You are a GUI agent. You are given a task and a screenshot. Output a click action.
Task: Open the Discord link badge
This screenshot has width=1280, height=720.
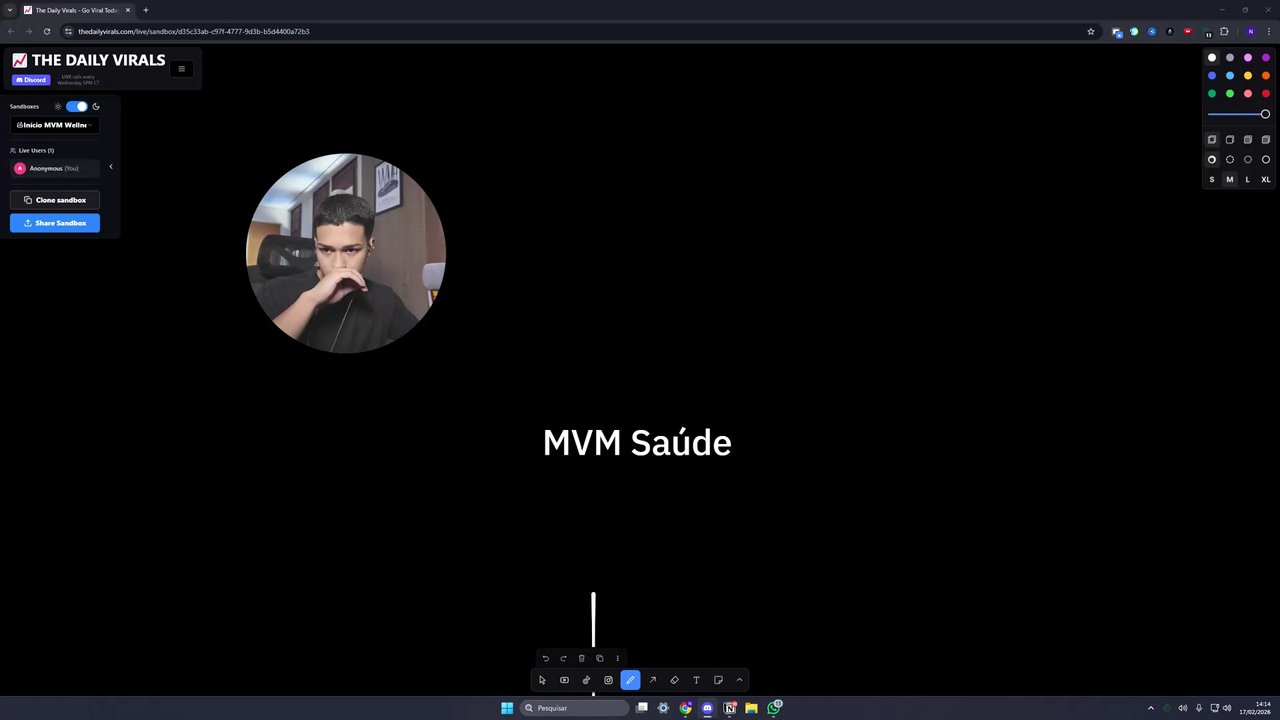click(31, 80)
